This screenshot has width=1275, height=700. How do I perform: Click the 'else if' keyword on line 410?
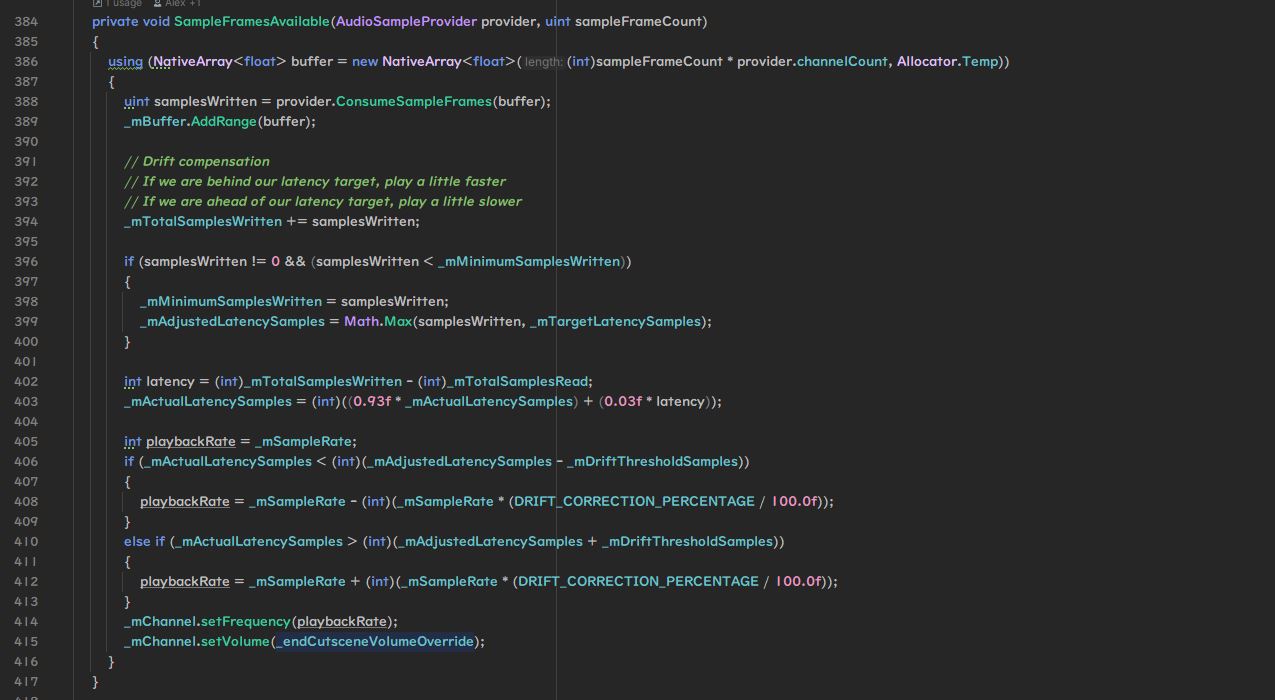(144, 541)
